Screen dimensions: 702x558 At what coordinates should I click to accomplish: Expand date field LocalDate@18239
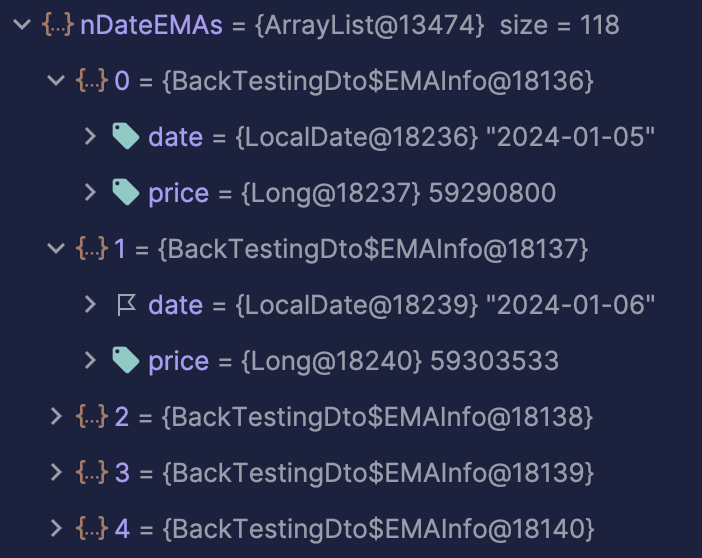tap(90, 305)
